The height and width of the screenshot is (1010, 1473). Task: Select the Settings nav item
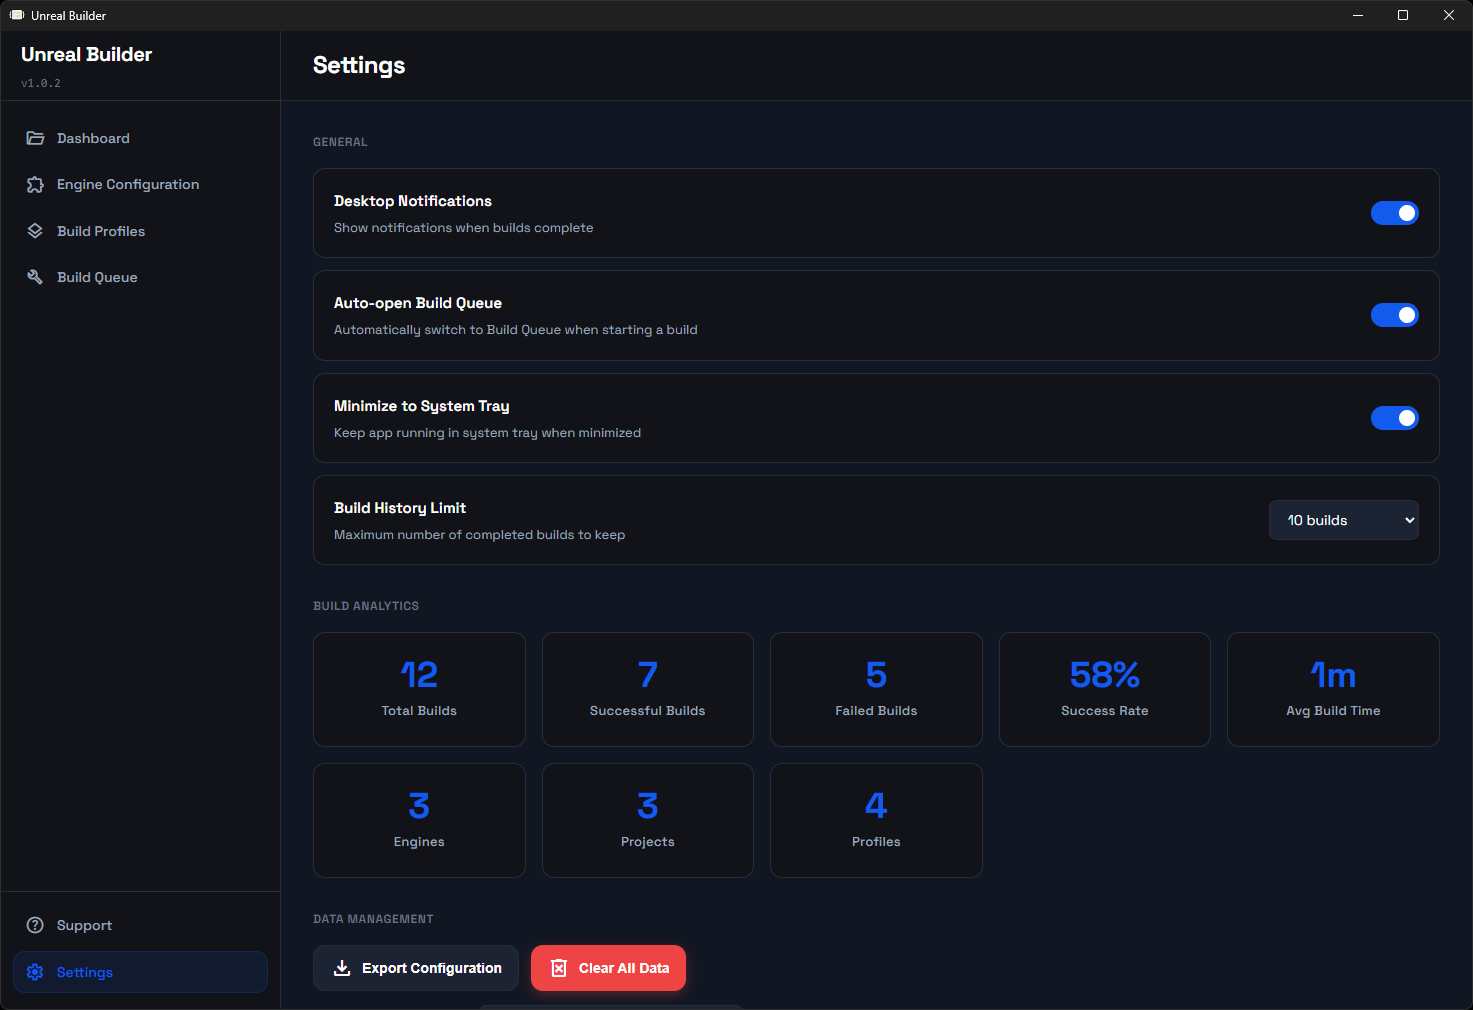coord(140,972)
